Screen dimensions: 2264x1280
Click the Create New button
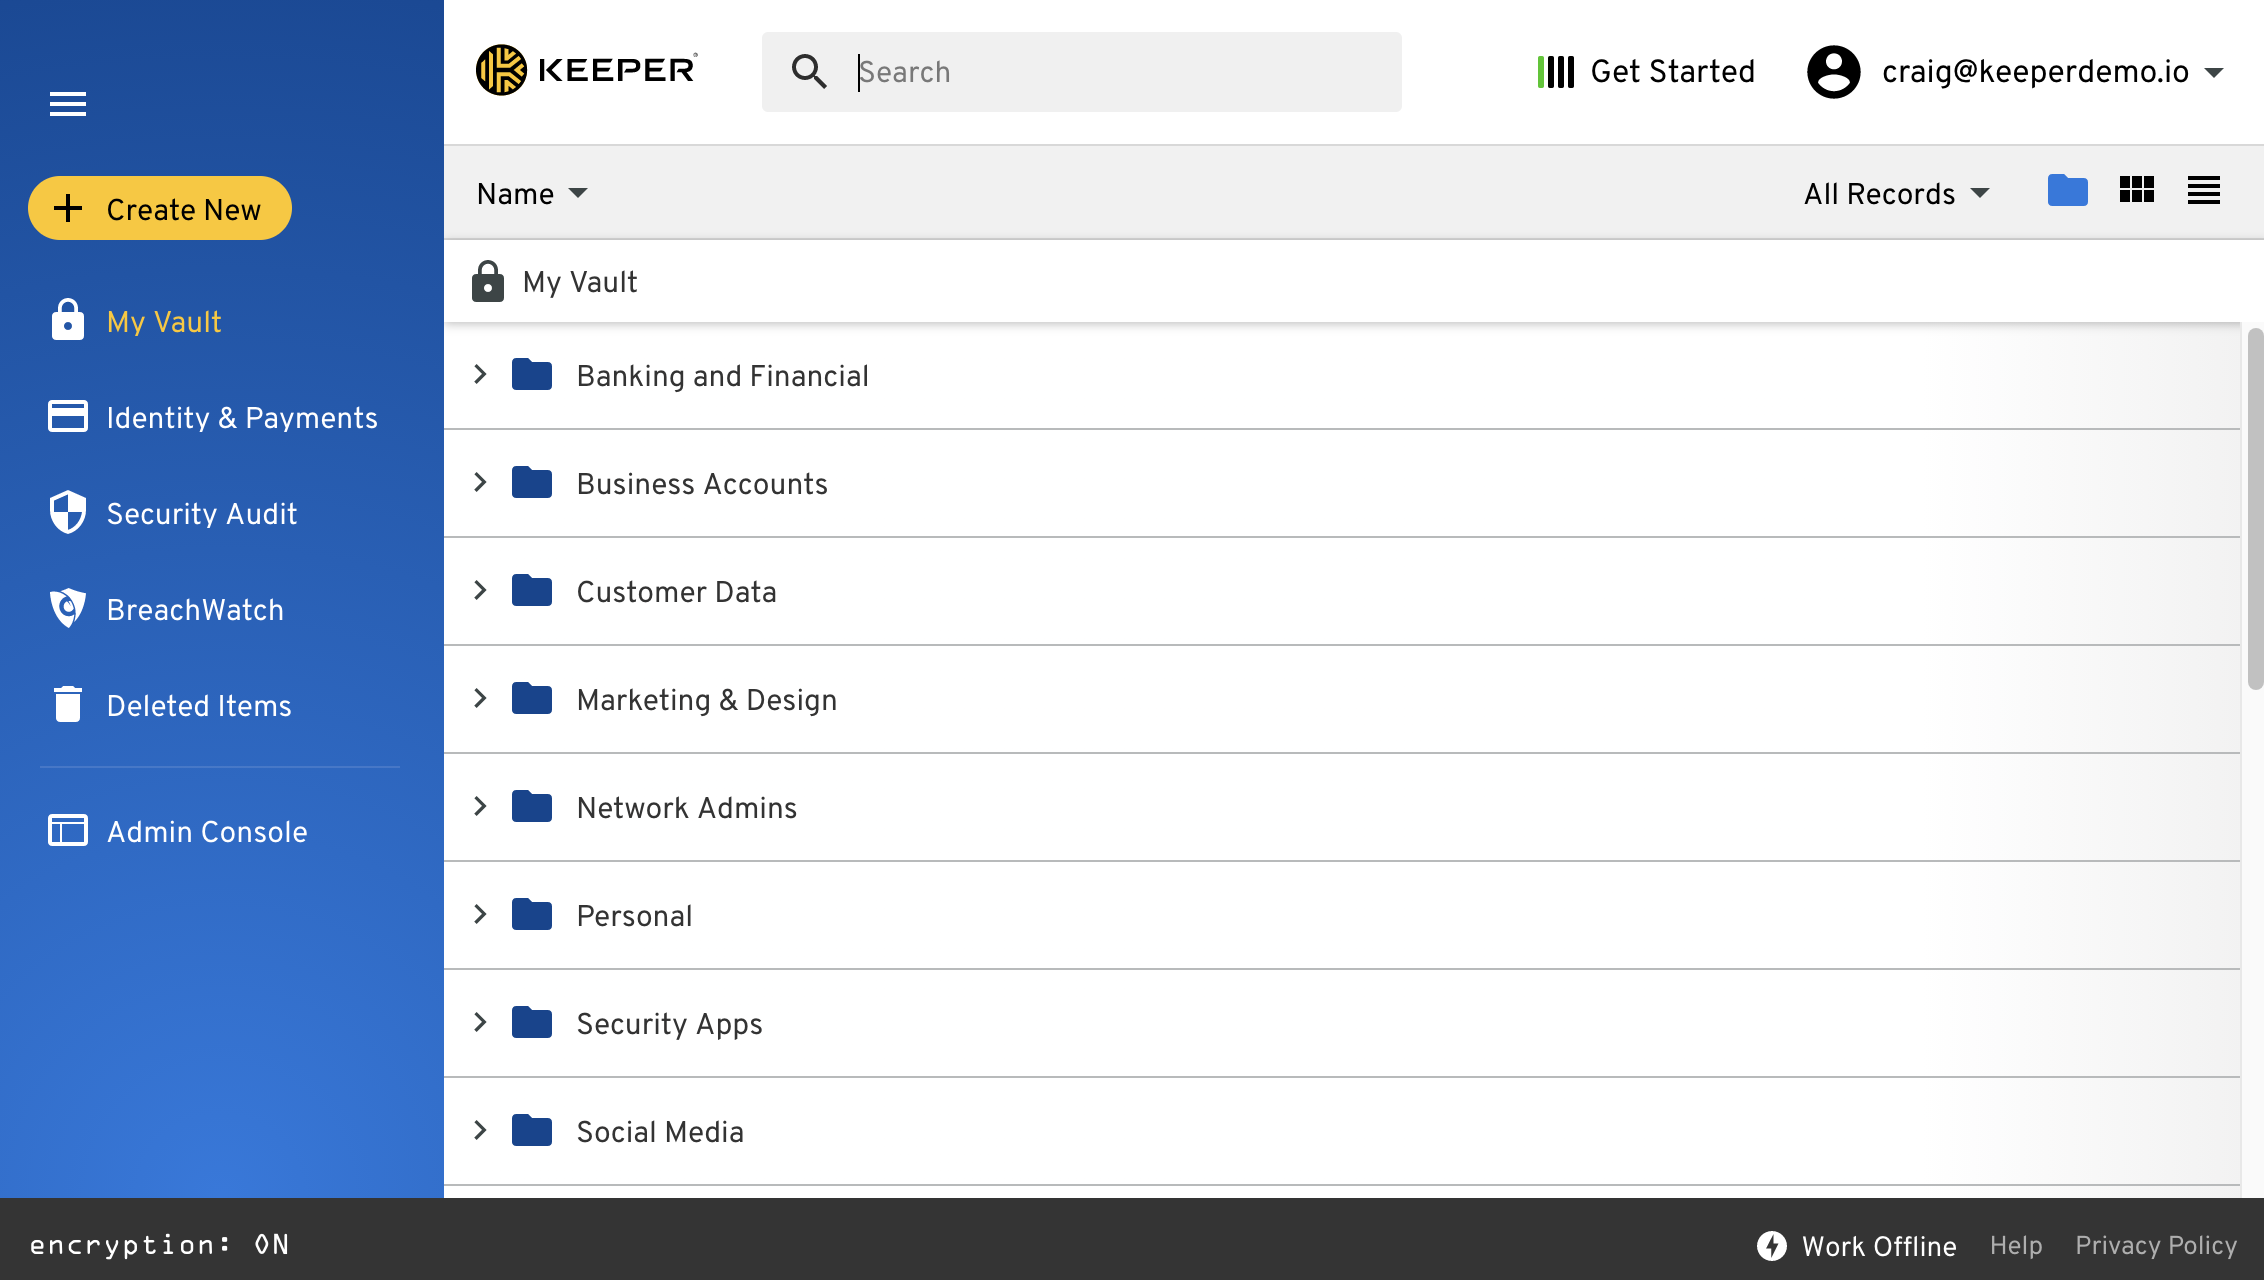tap(160, 209)
